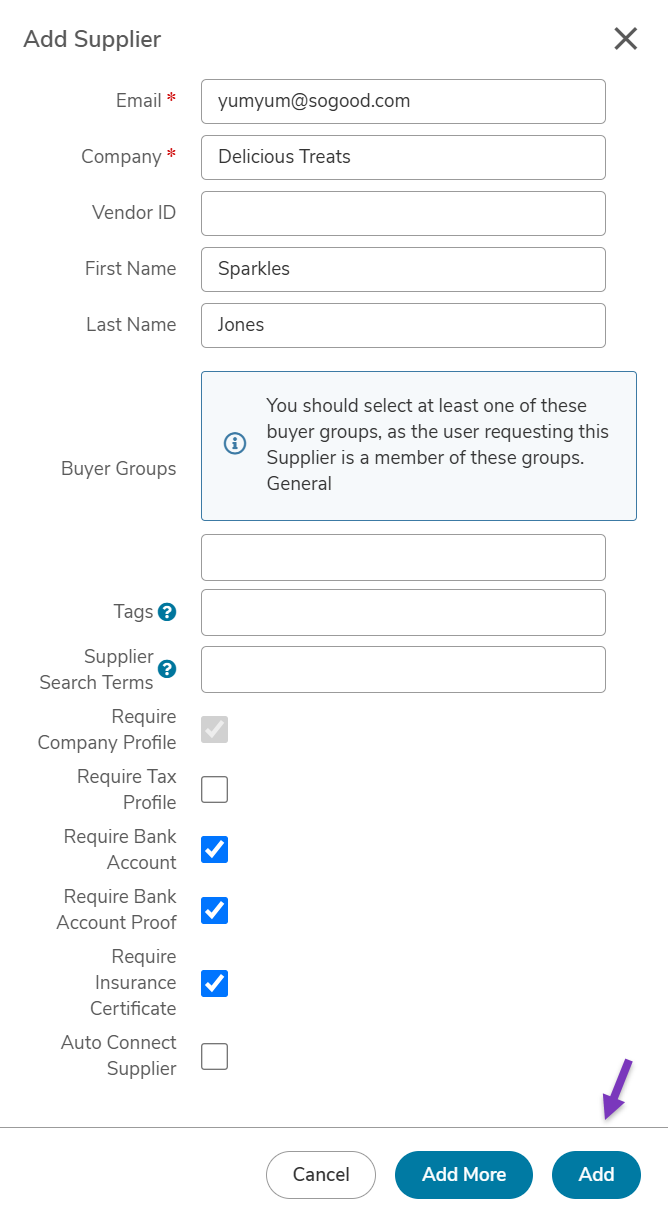Enable Auto Connect Supplier checkbox
The height and width of the screenshot is (1224, 668).
coord(214,1056)
